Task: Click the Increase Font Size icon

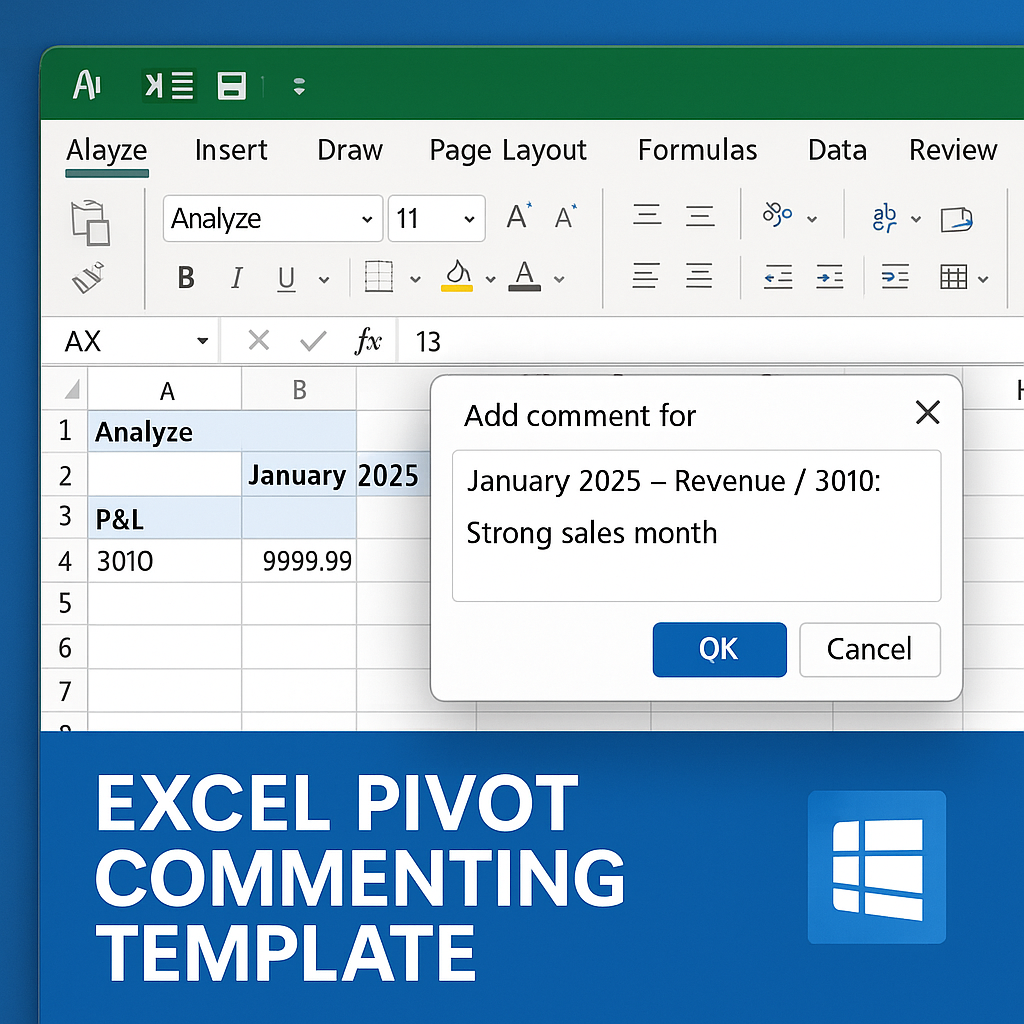Action: tap(519, 216)
